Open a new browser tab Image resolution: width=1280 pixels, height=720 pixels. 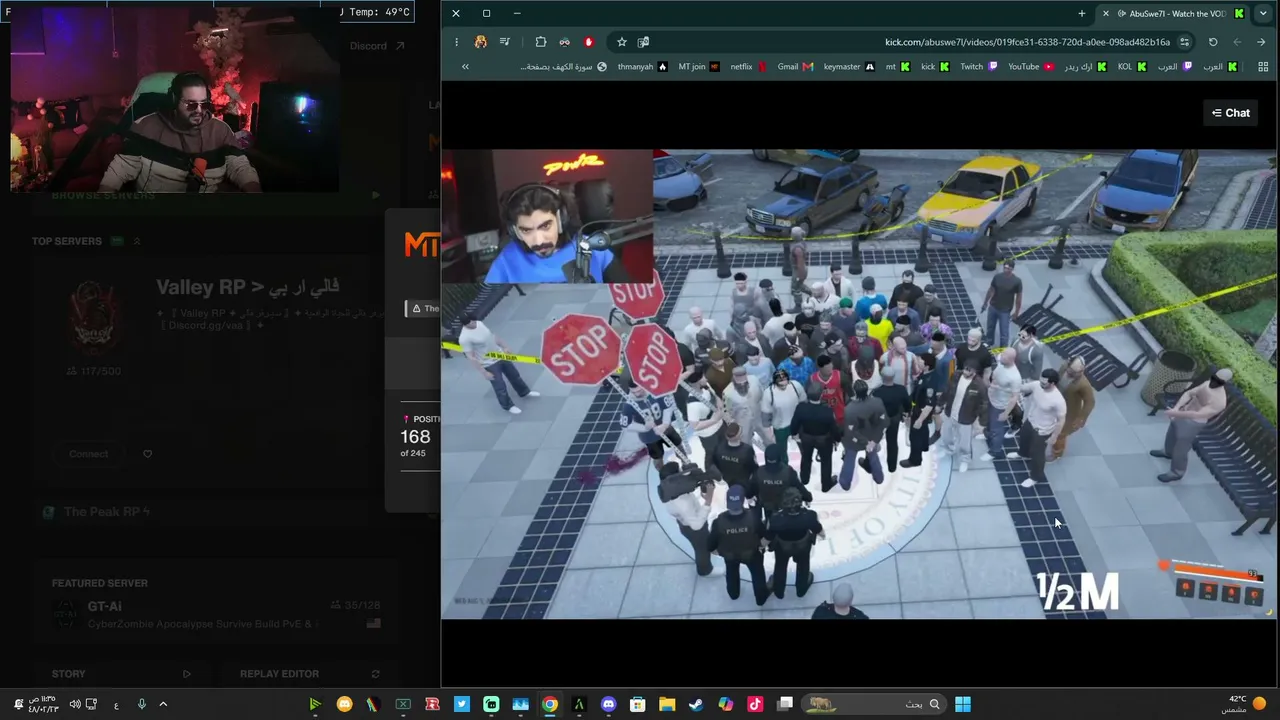(1082, 13)
